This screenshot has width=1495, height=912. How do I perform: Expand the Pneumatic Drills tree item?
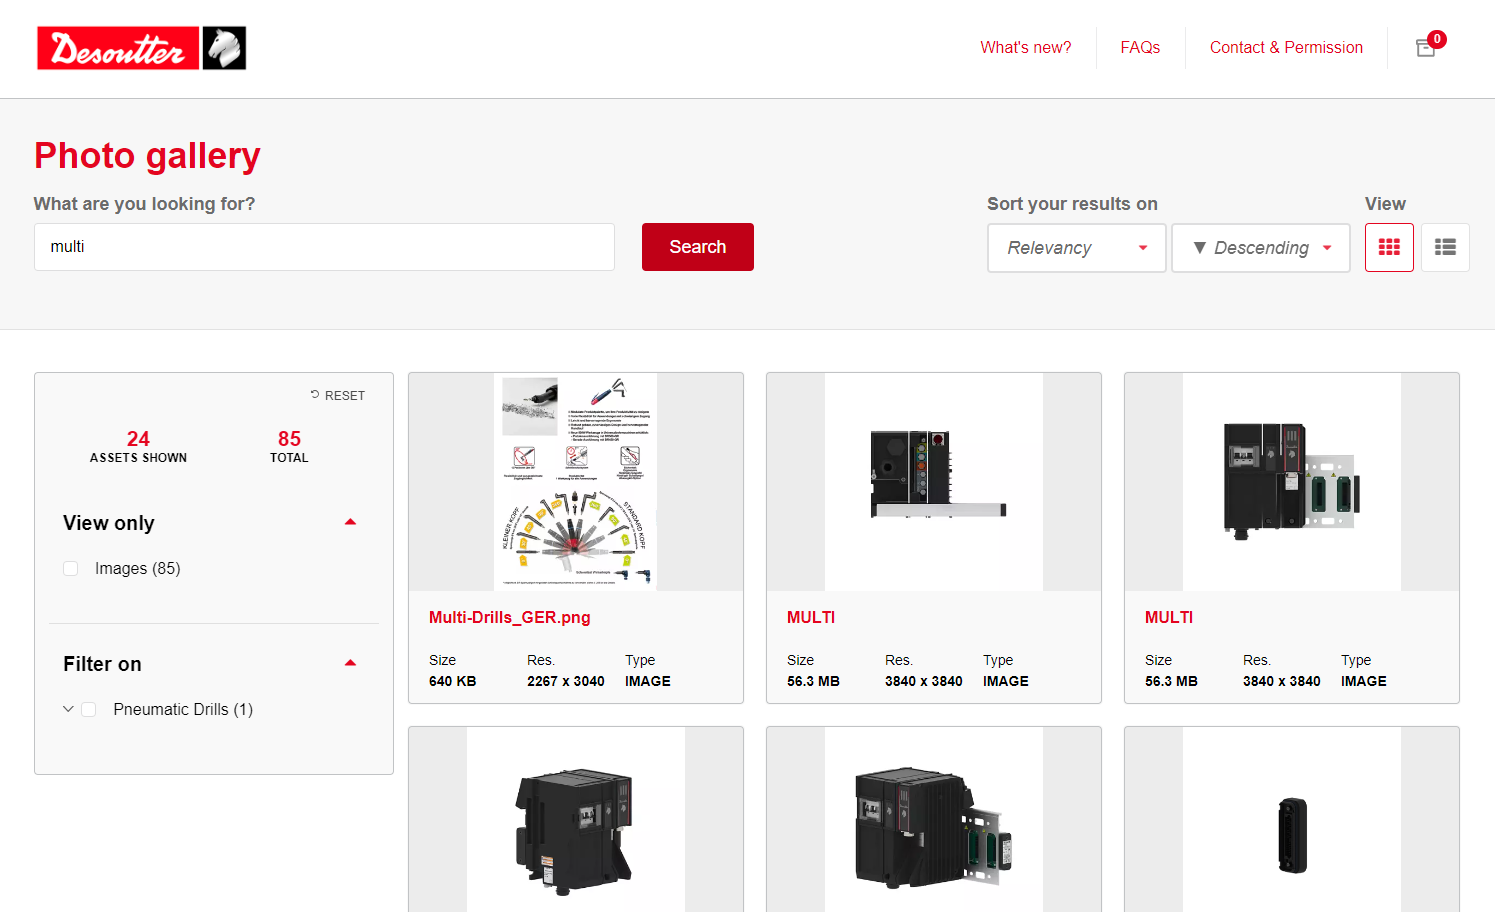coord(67,709)
